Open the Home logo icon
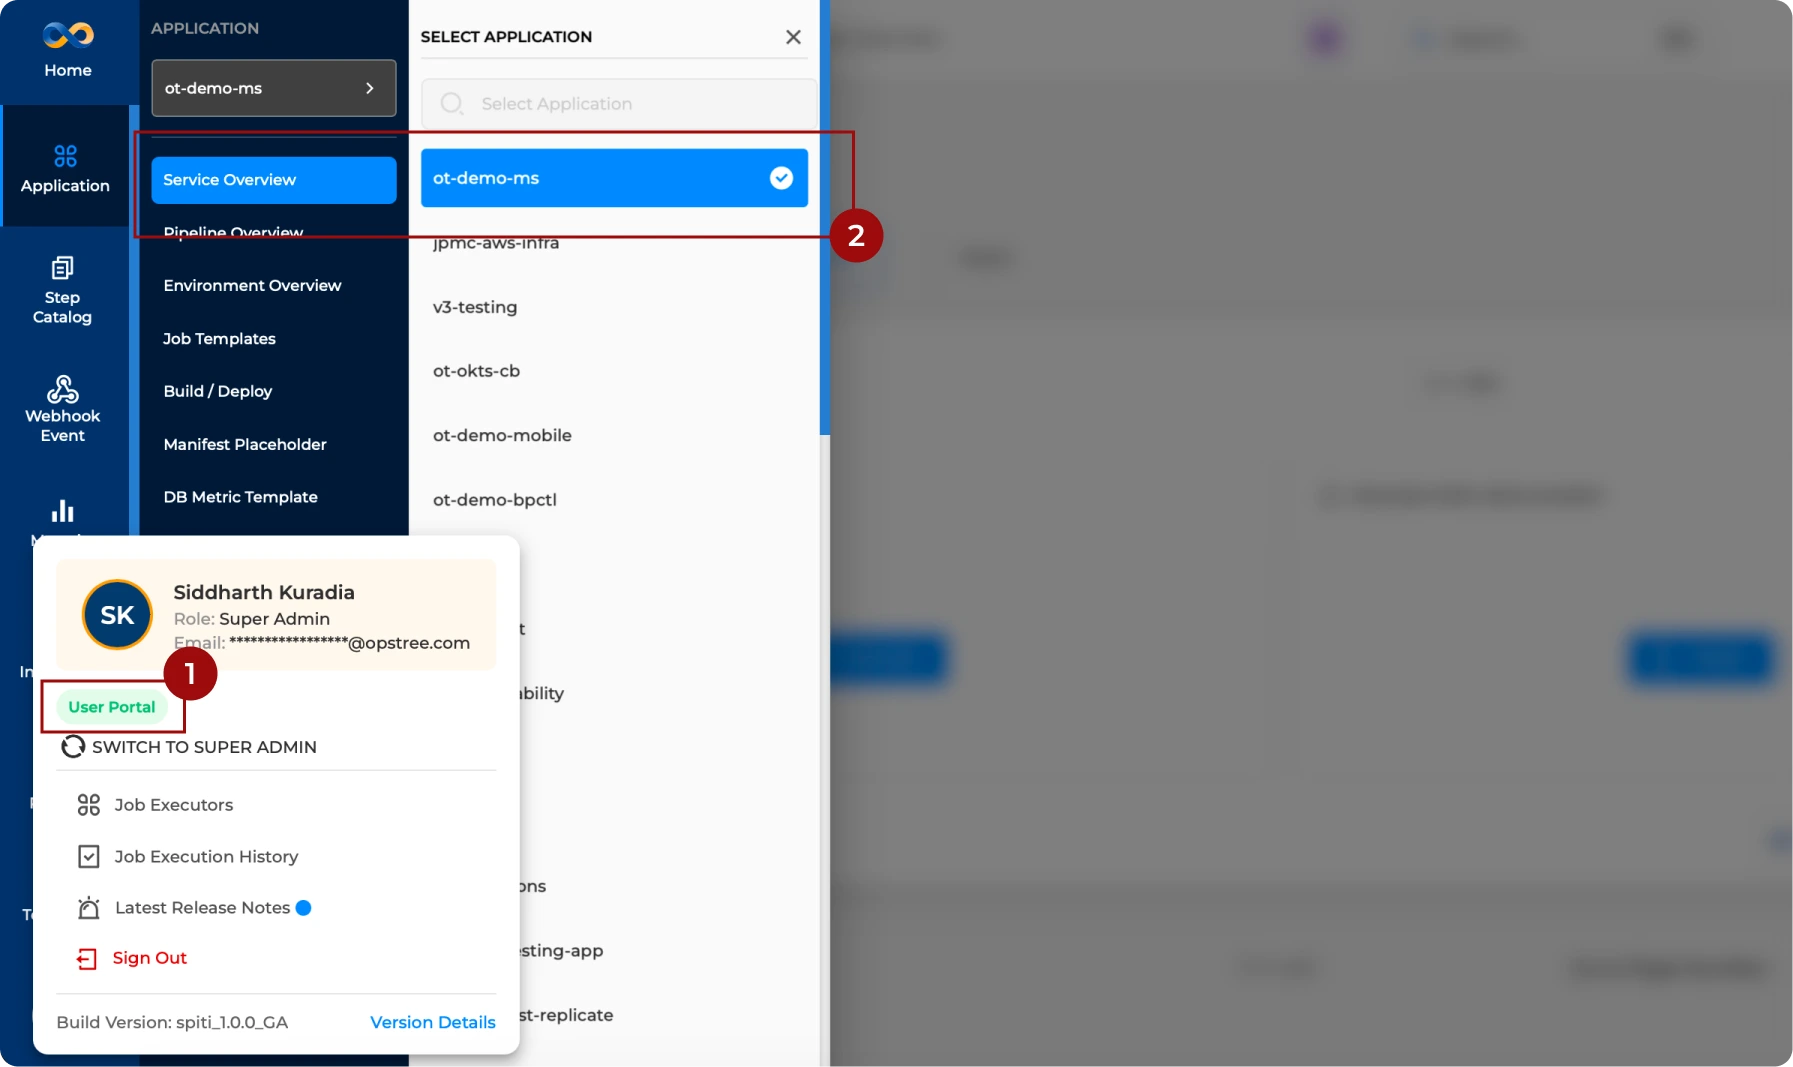This screenshot has height=1067, width=1793. [x=68, y=36]
